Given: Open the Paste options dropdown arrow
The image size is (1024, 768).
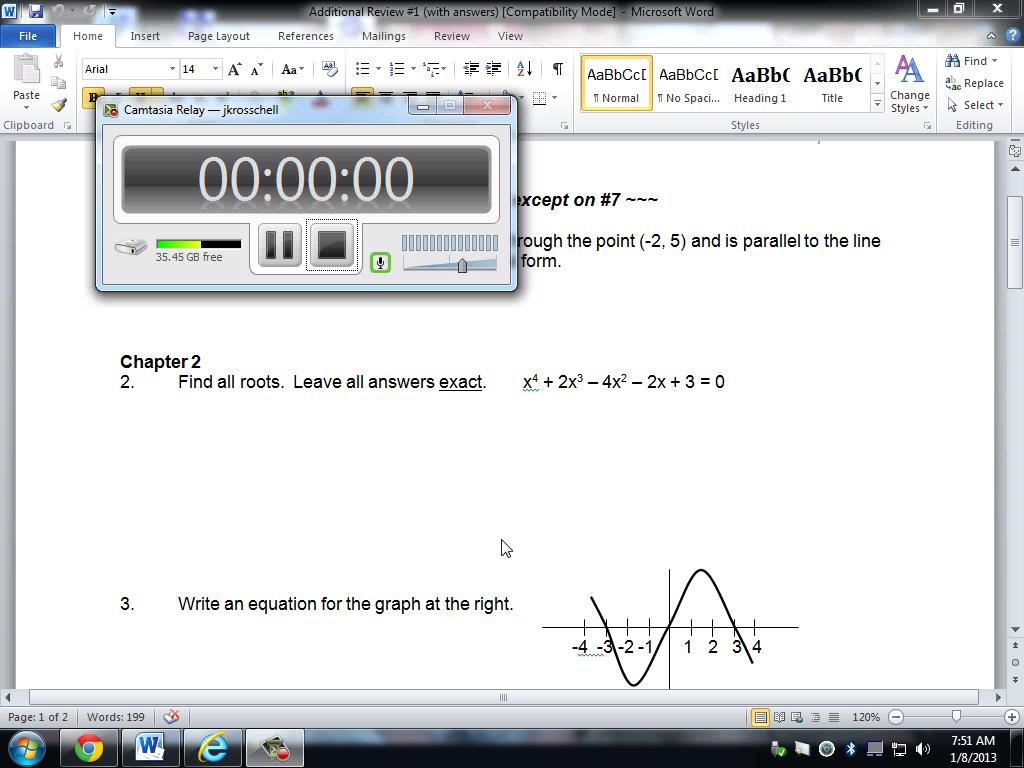Looking at the screenshot, I should [26, 108].
